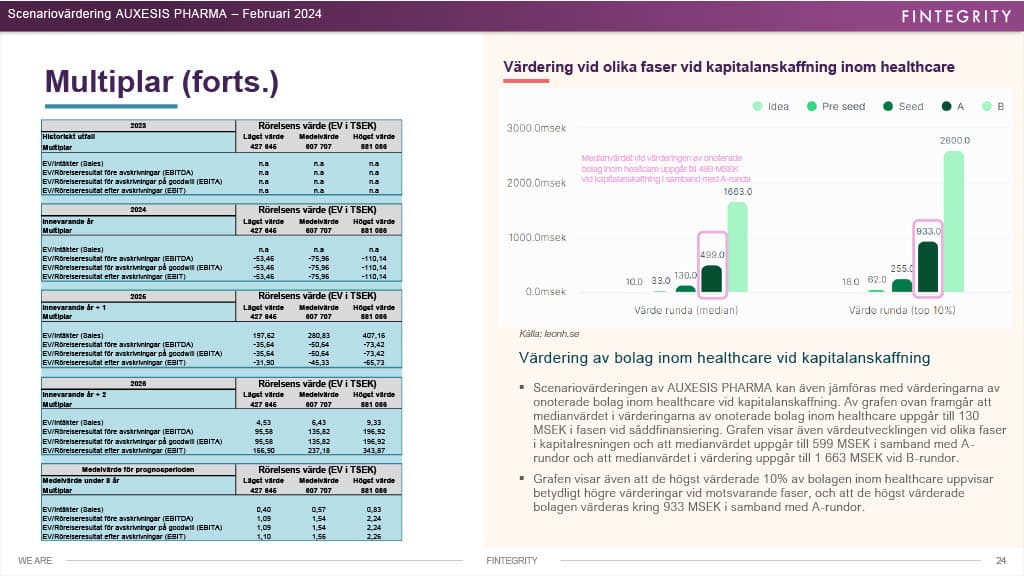
Task: Select the 2600.0 B-round bar in top 10% group
Action: [x=953, y=221]
